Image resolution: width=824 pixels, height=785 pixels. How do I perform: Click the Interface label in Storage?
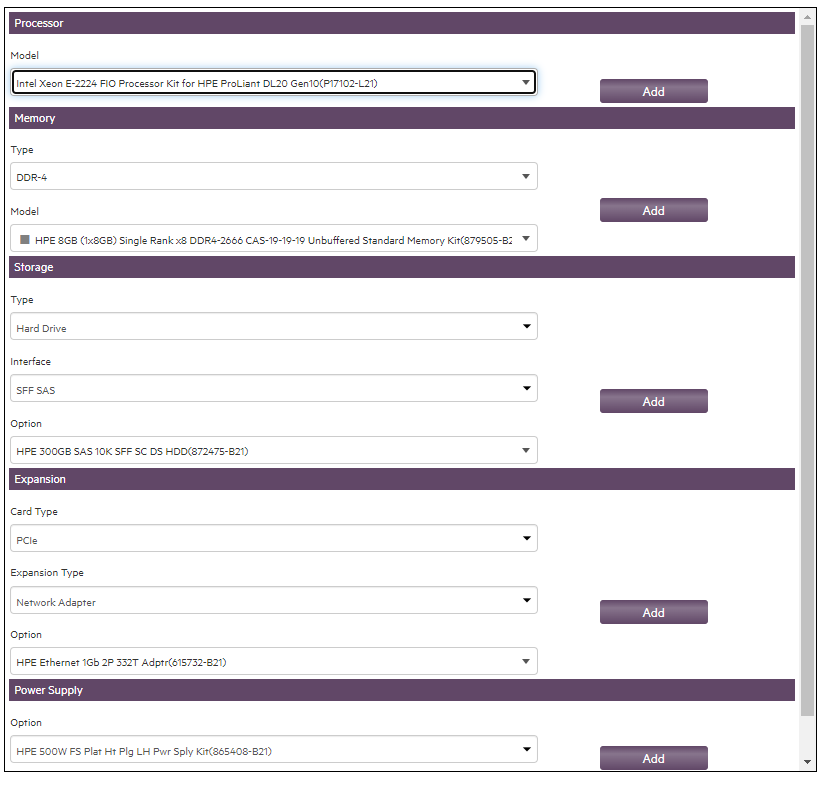point(30,362)
